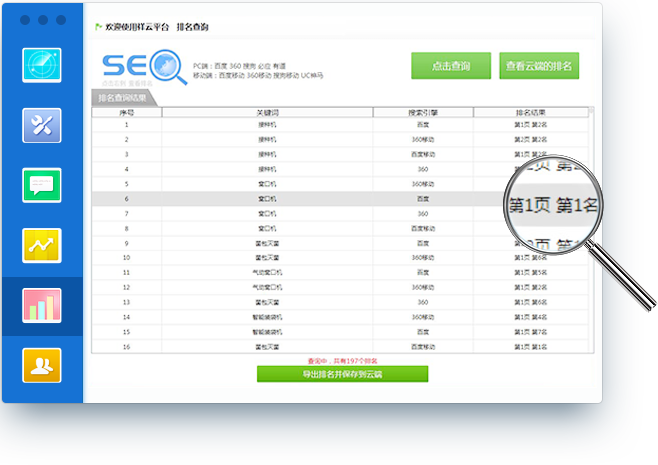Sort by the 搜索引擎 column header
The height and width of the screenshot is (465, 658).
click(423, 112)
